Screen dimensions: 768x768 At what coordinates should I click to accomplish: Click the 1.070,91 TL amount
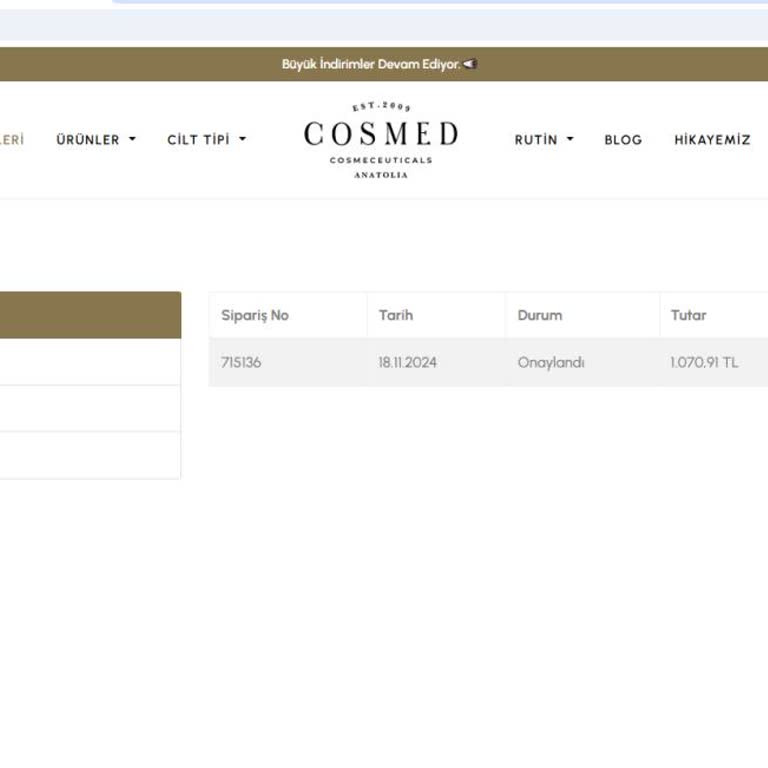[704, 362]
